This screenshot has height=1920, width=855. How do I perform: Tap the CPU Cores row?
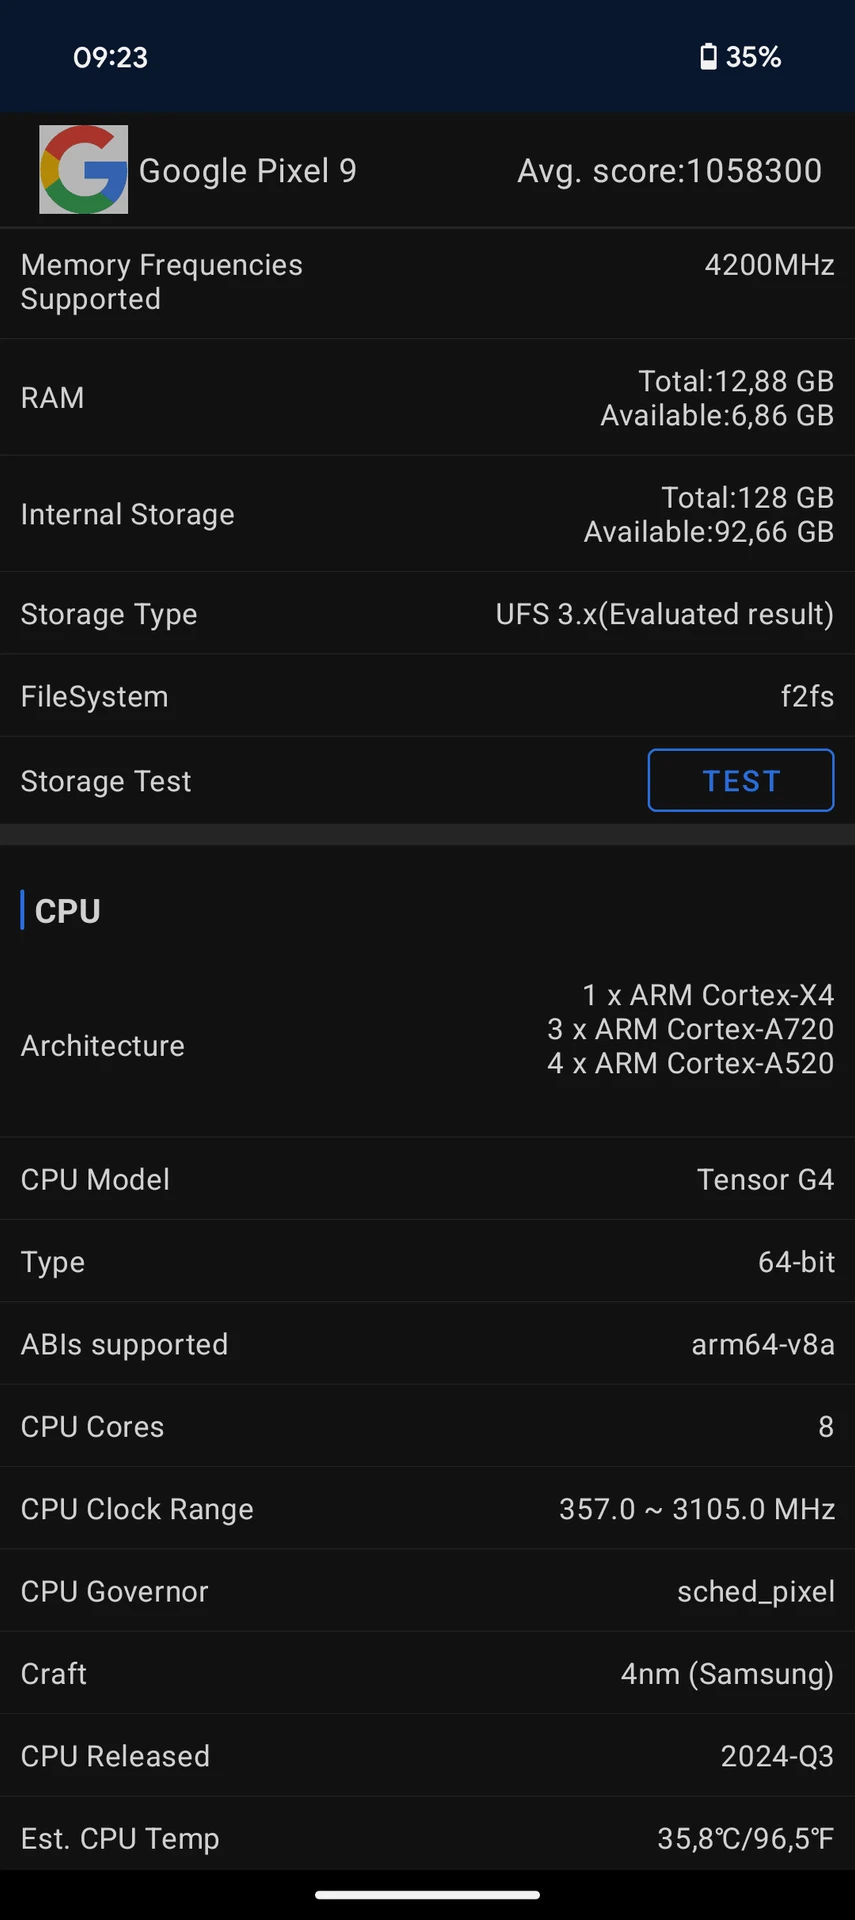[x=427, y=1426]
